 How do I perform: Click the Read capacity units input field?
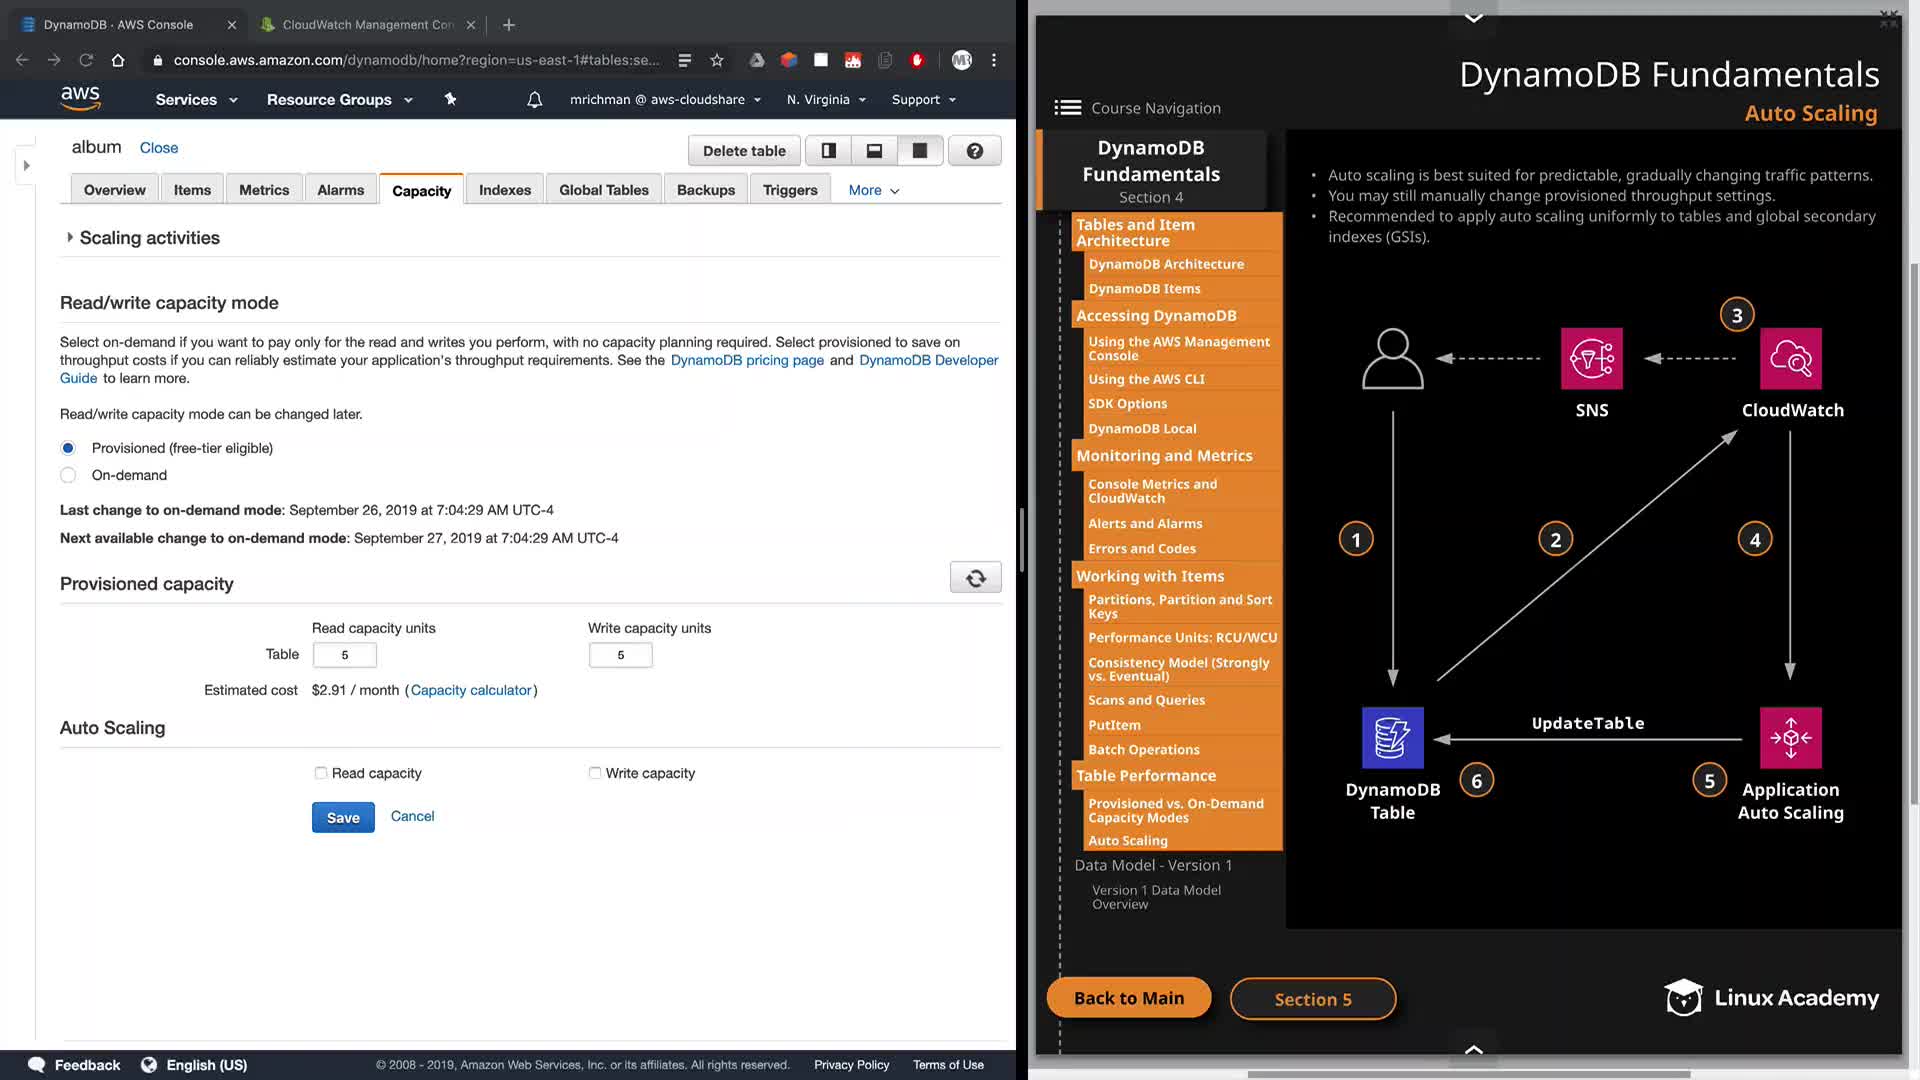click(345, 655)
